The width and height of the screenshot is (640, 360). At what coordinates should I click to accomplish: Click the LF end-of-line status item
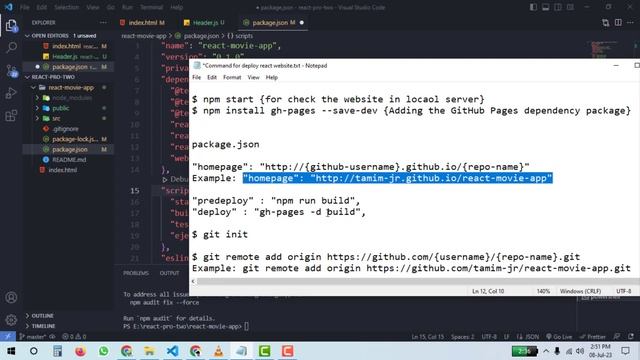coord(506,337)
